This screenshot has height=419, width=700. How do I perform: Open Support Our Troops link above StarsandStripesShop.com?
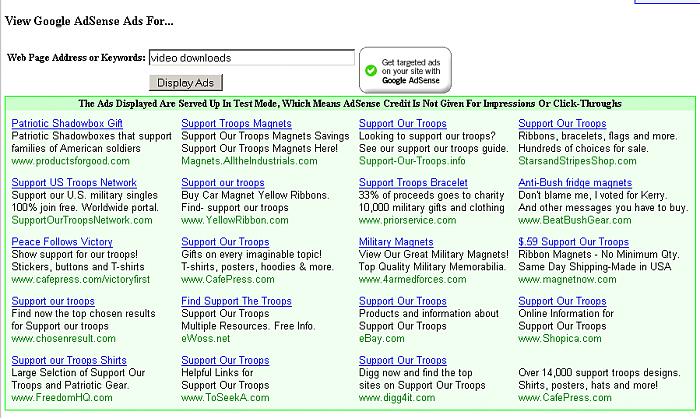coord(562,123)
